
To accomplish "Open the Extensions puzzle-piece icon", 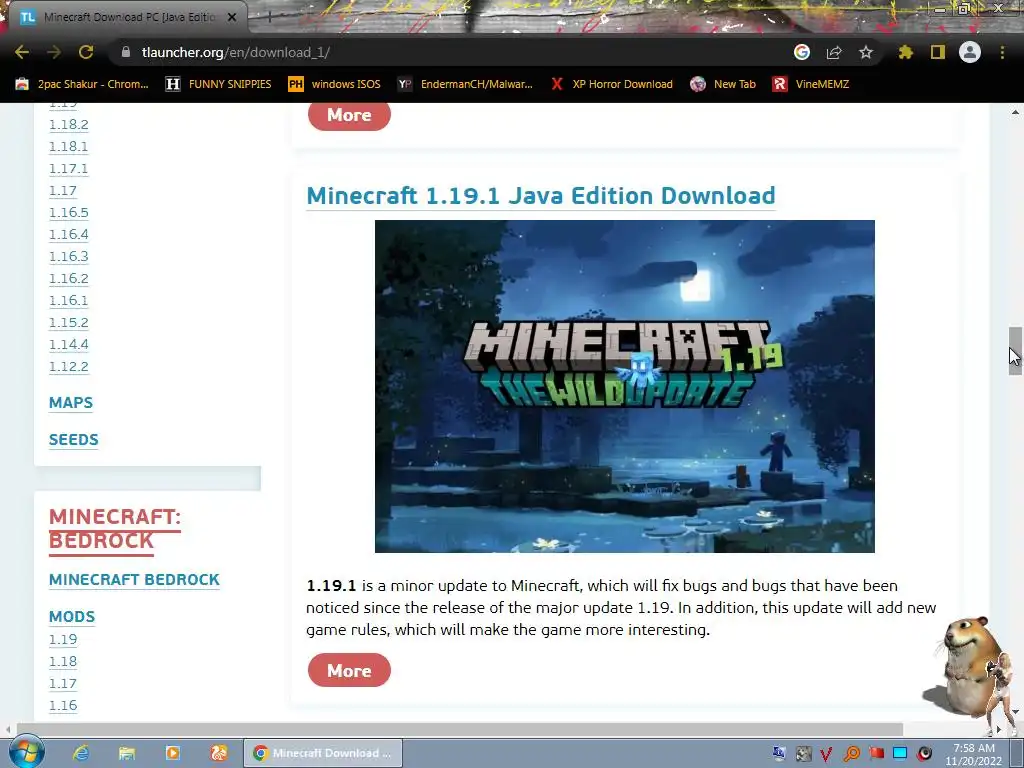I will coord(906,52).
